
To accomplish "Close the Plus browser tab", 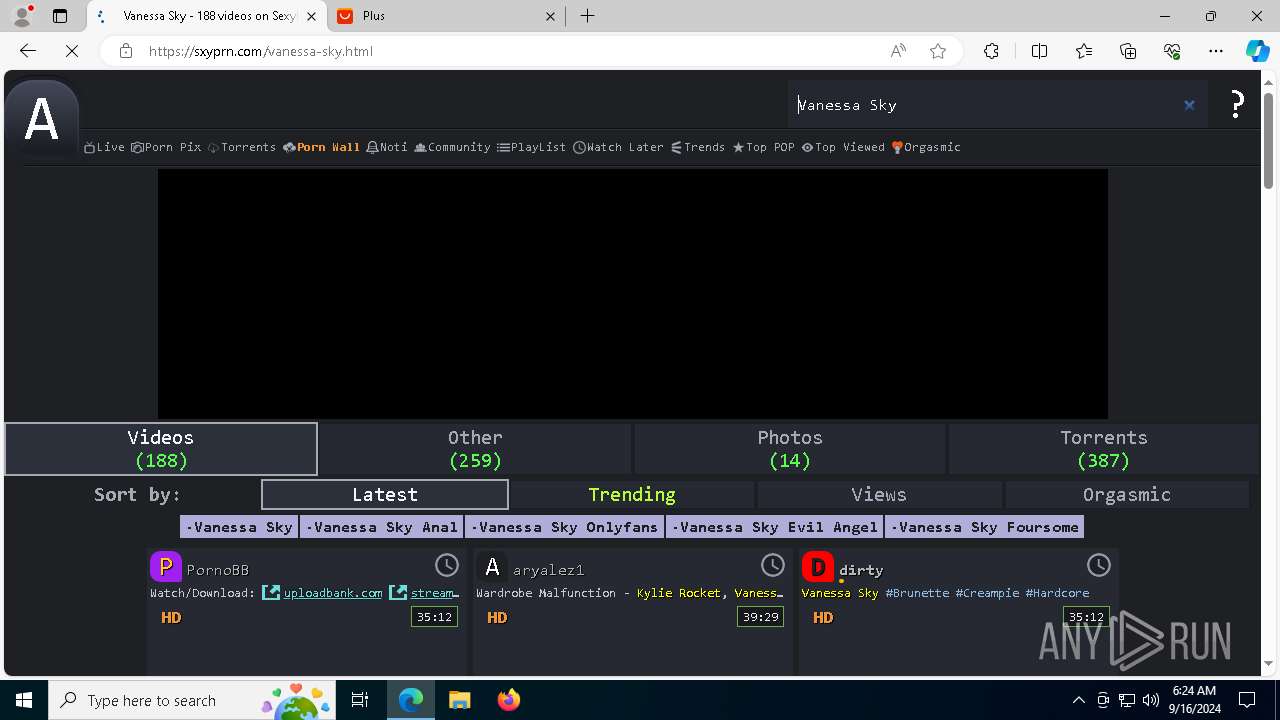I will [551, 16].
